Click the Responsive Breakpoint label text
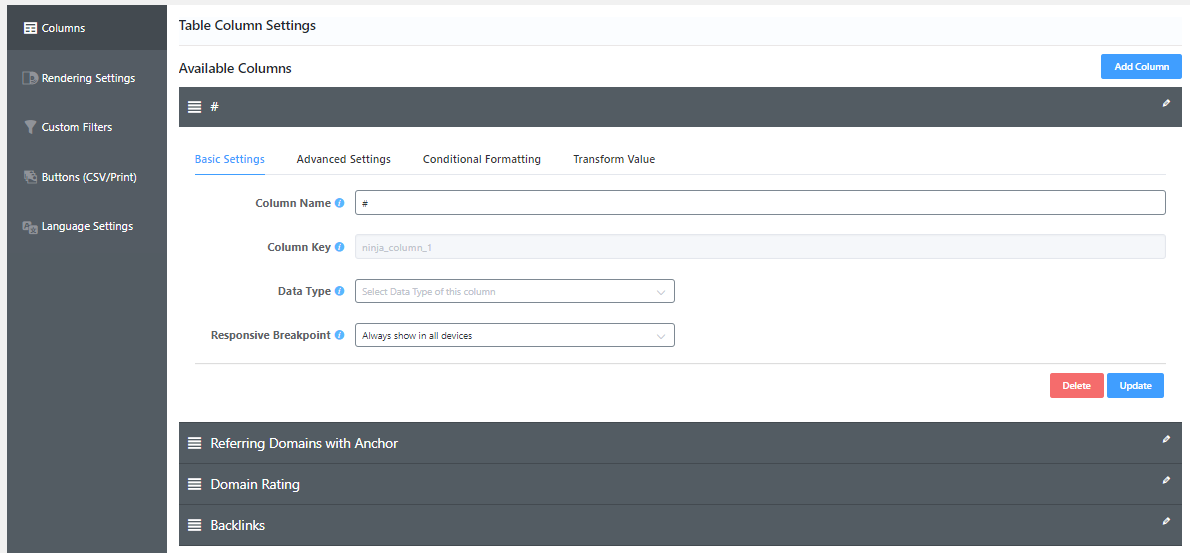The image size is (1190, 553). pos(270,335)
